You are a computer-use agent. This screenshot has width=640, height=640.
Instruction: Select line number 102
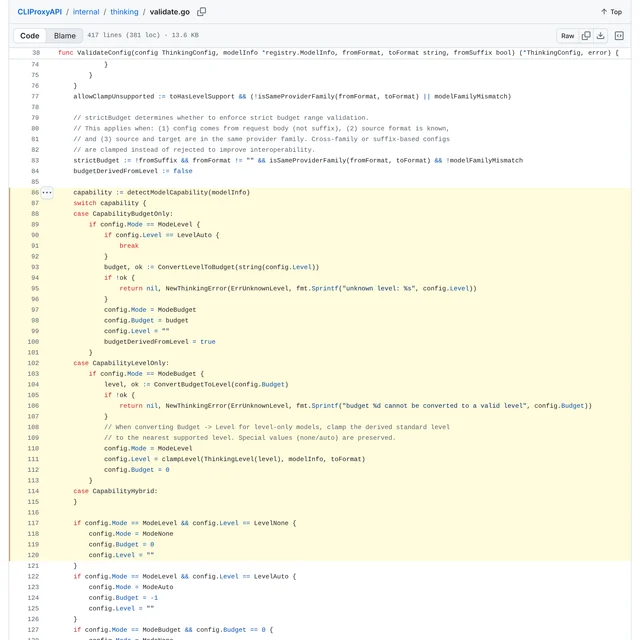(33, 363)
